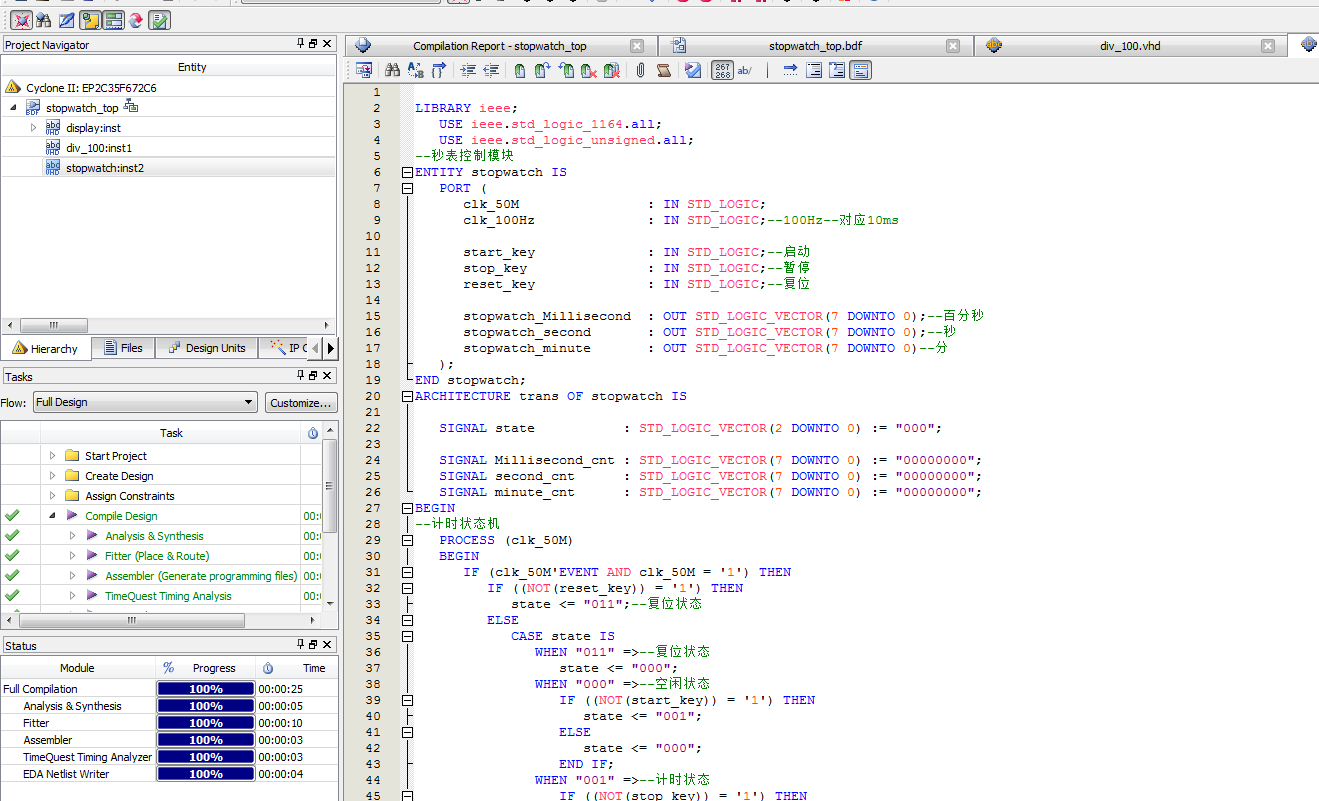Select div_100:inst1 in Project Navigator
The width and height of the screenshot is (1319, 801).
(x=99, y=148)
